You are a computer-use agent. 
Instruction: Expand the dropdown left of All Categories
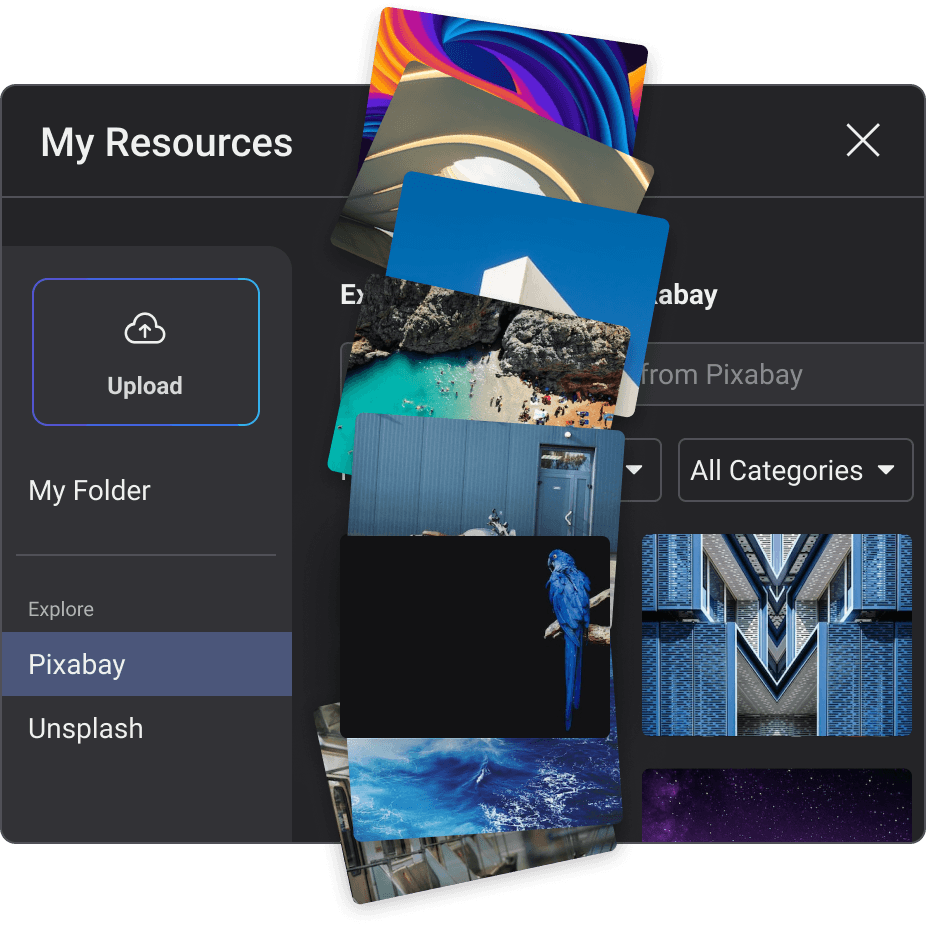coord(640,470)
